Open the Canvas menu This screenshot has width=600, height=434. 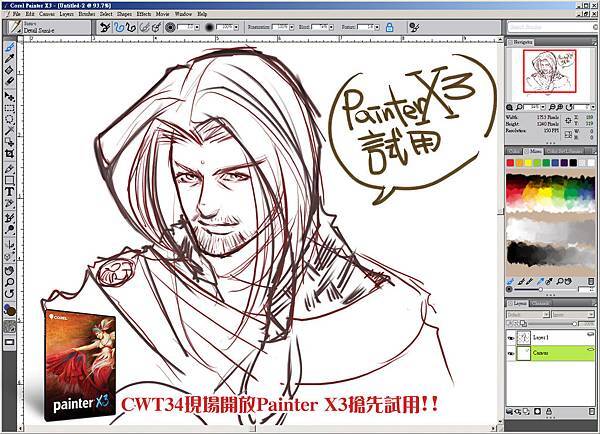pos(47,14)
